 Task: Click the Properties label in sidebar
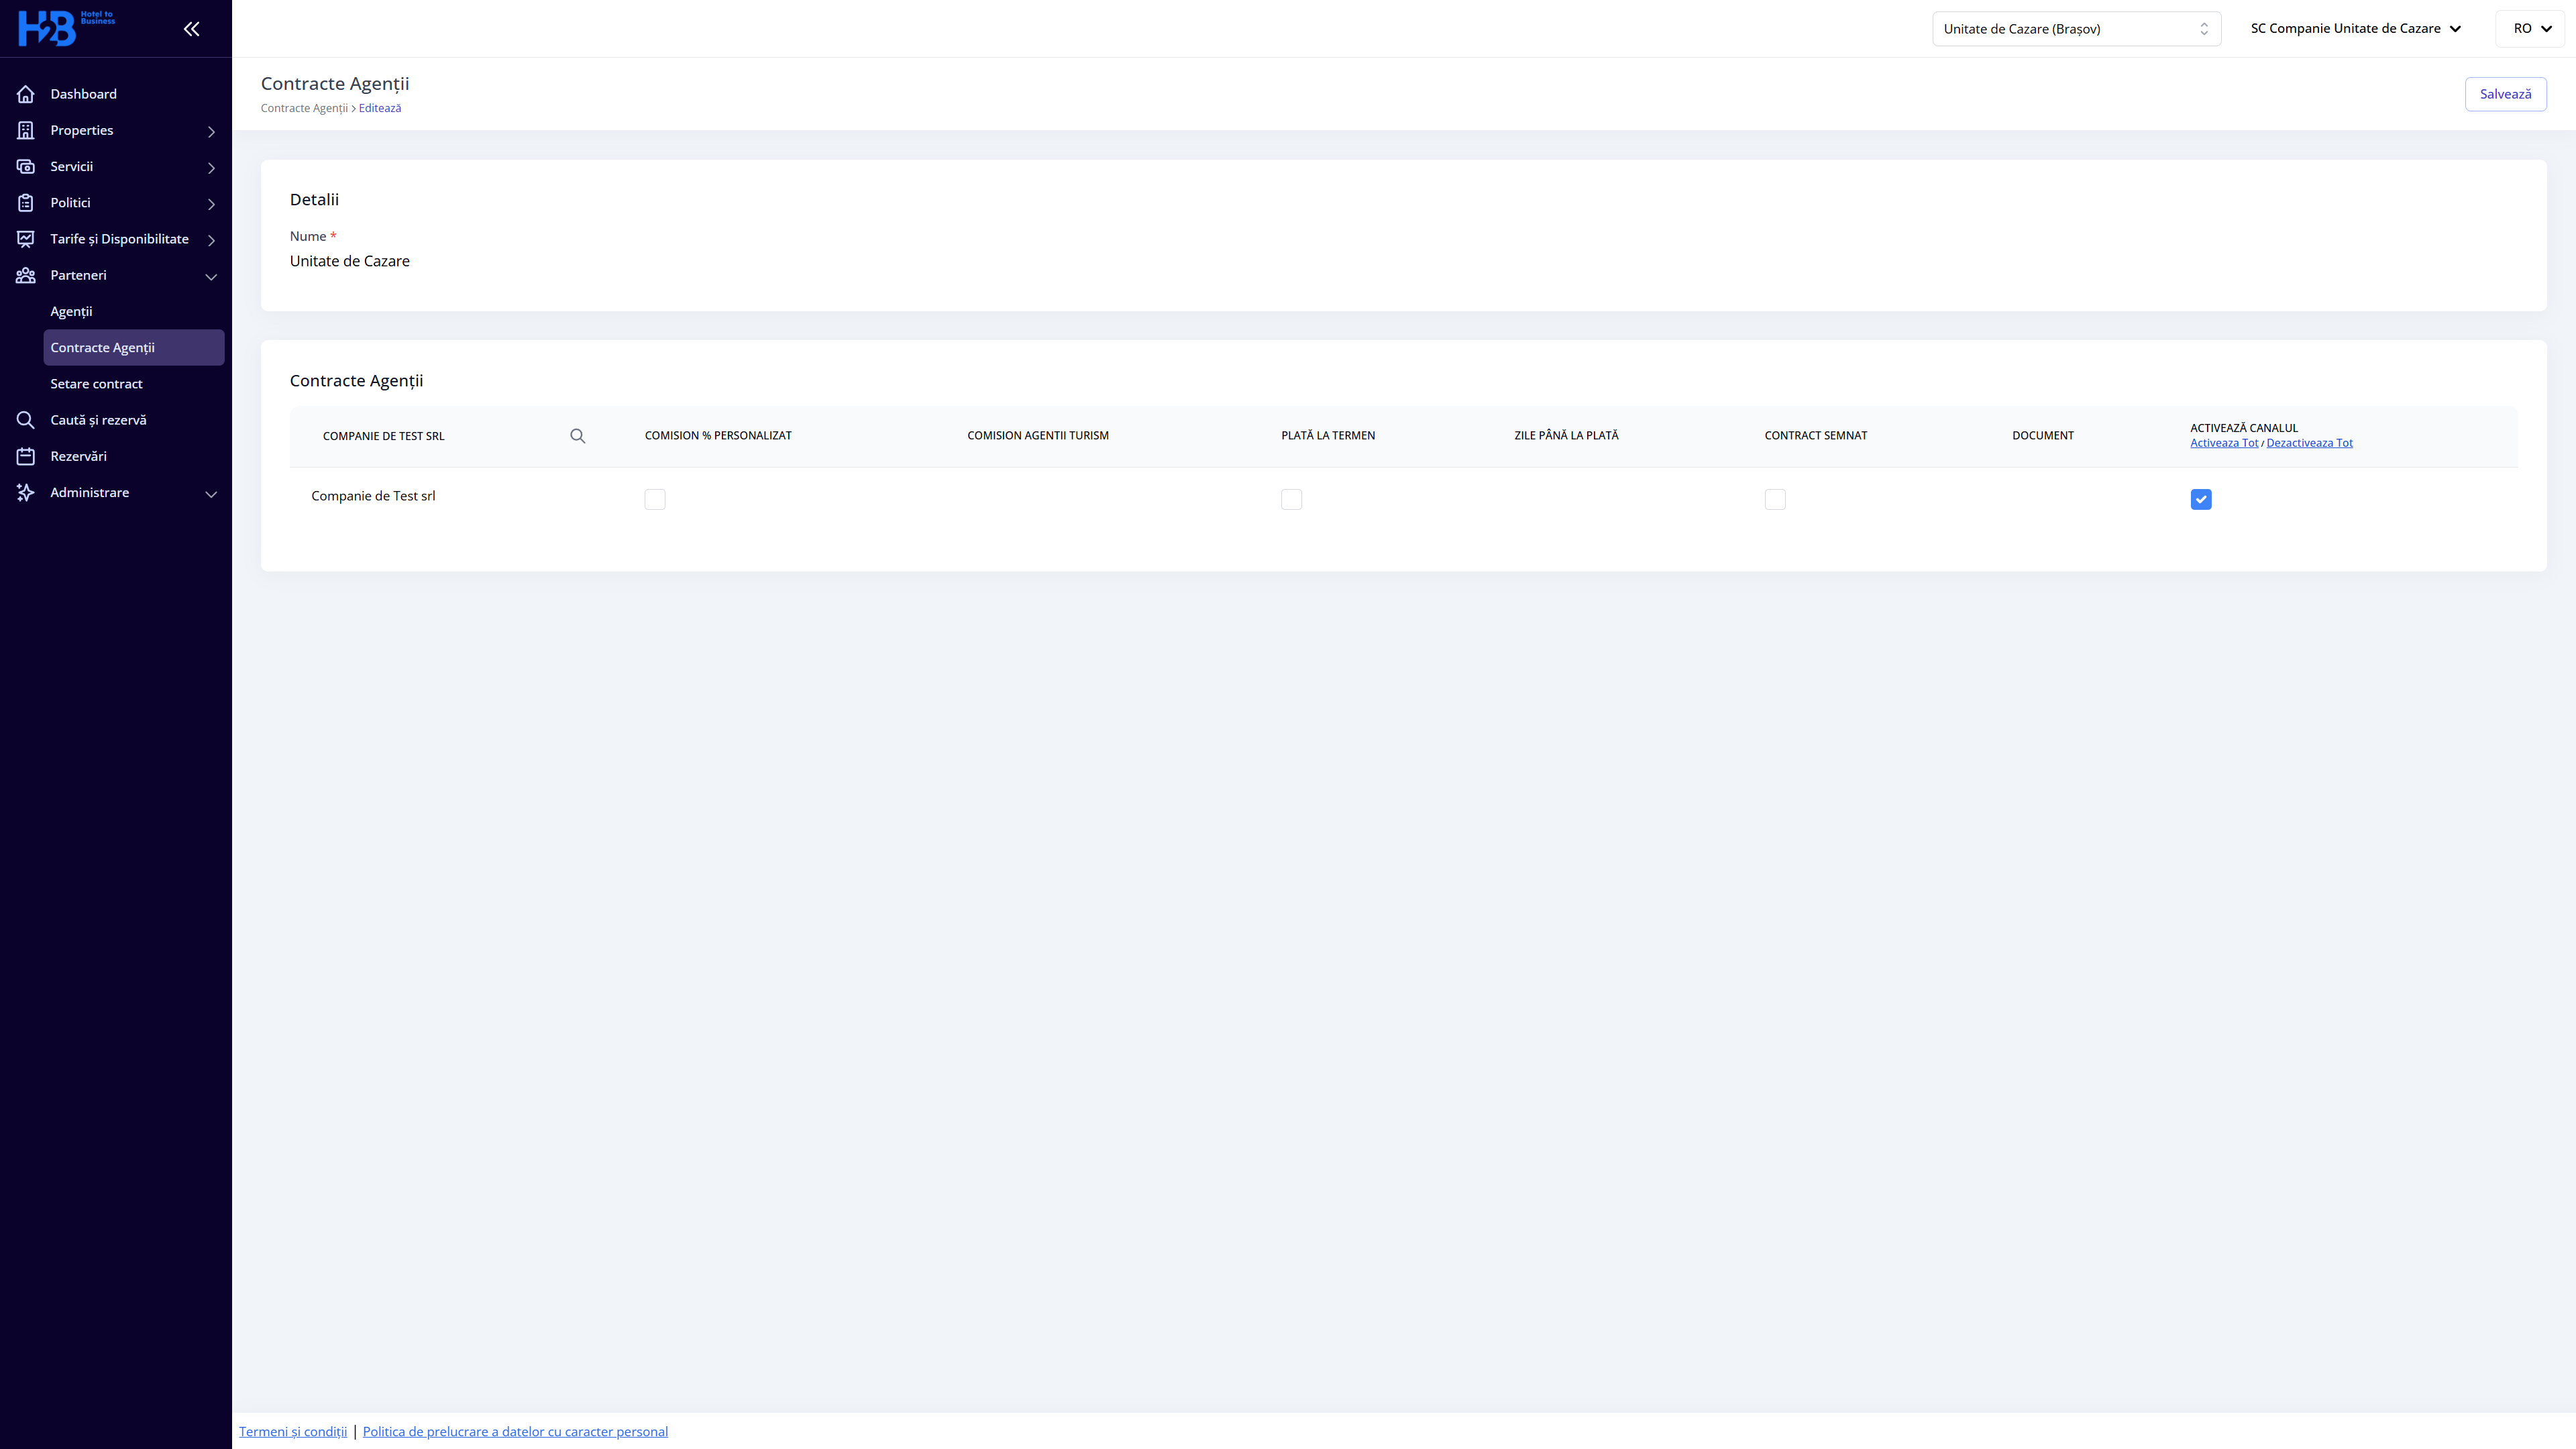coord(82,130)
